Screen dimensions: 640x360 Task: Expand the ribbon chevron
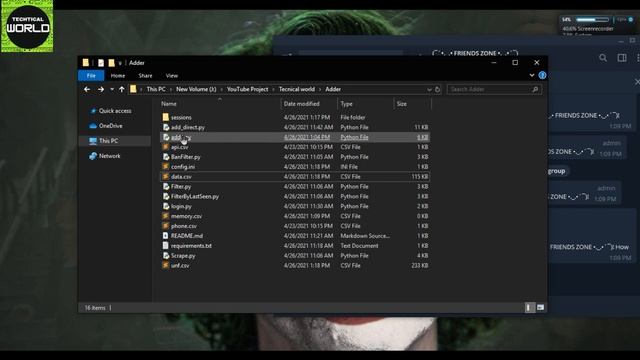tap(531, 75)
